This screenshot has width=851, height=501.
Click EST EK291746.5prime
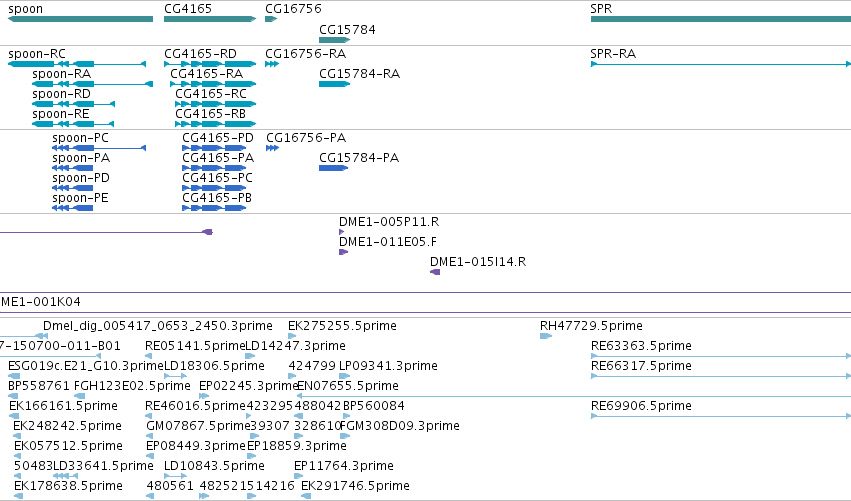coord(355,486)
